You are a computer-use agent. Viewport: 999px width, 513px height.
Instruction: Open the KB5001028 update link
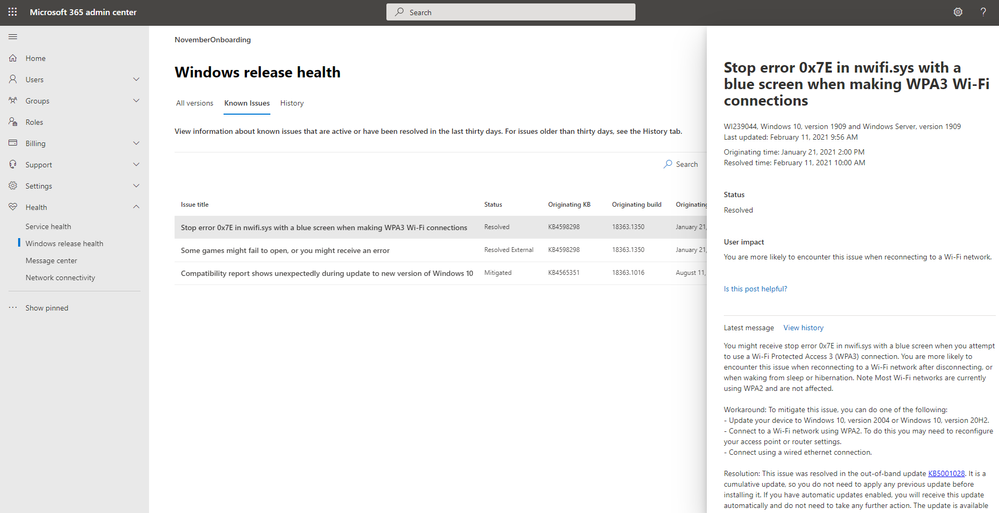(x=946, y=473)
